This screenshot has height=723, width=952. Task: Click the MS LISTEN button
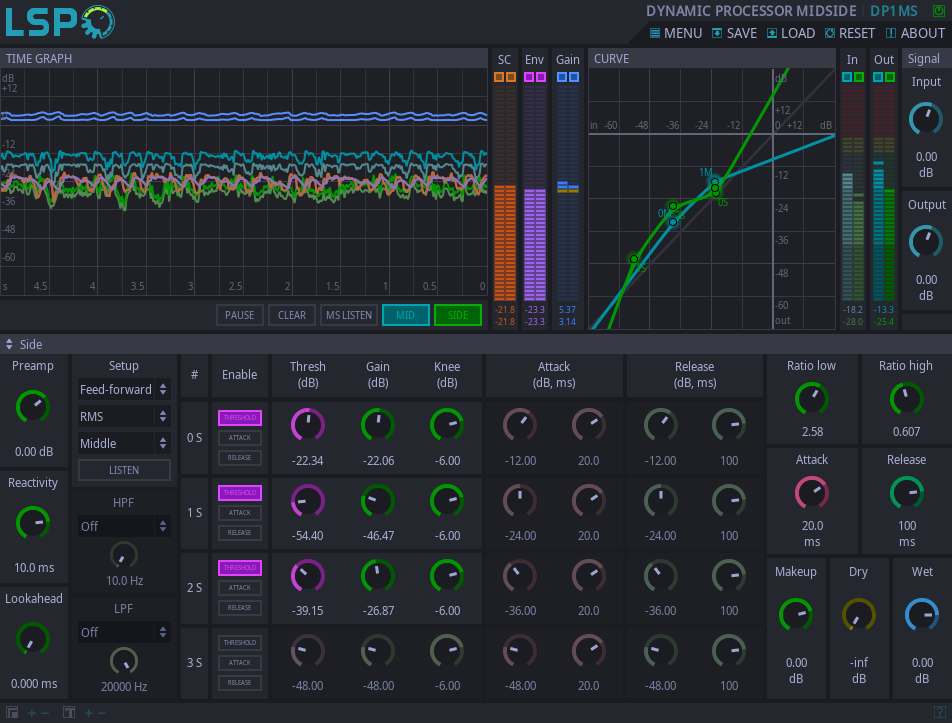(x=349, y=315)
